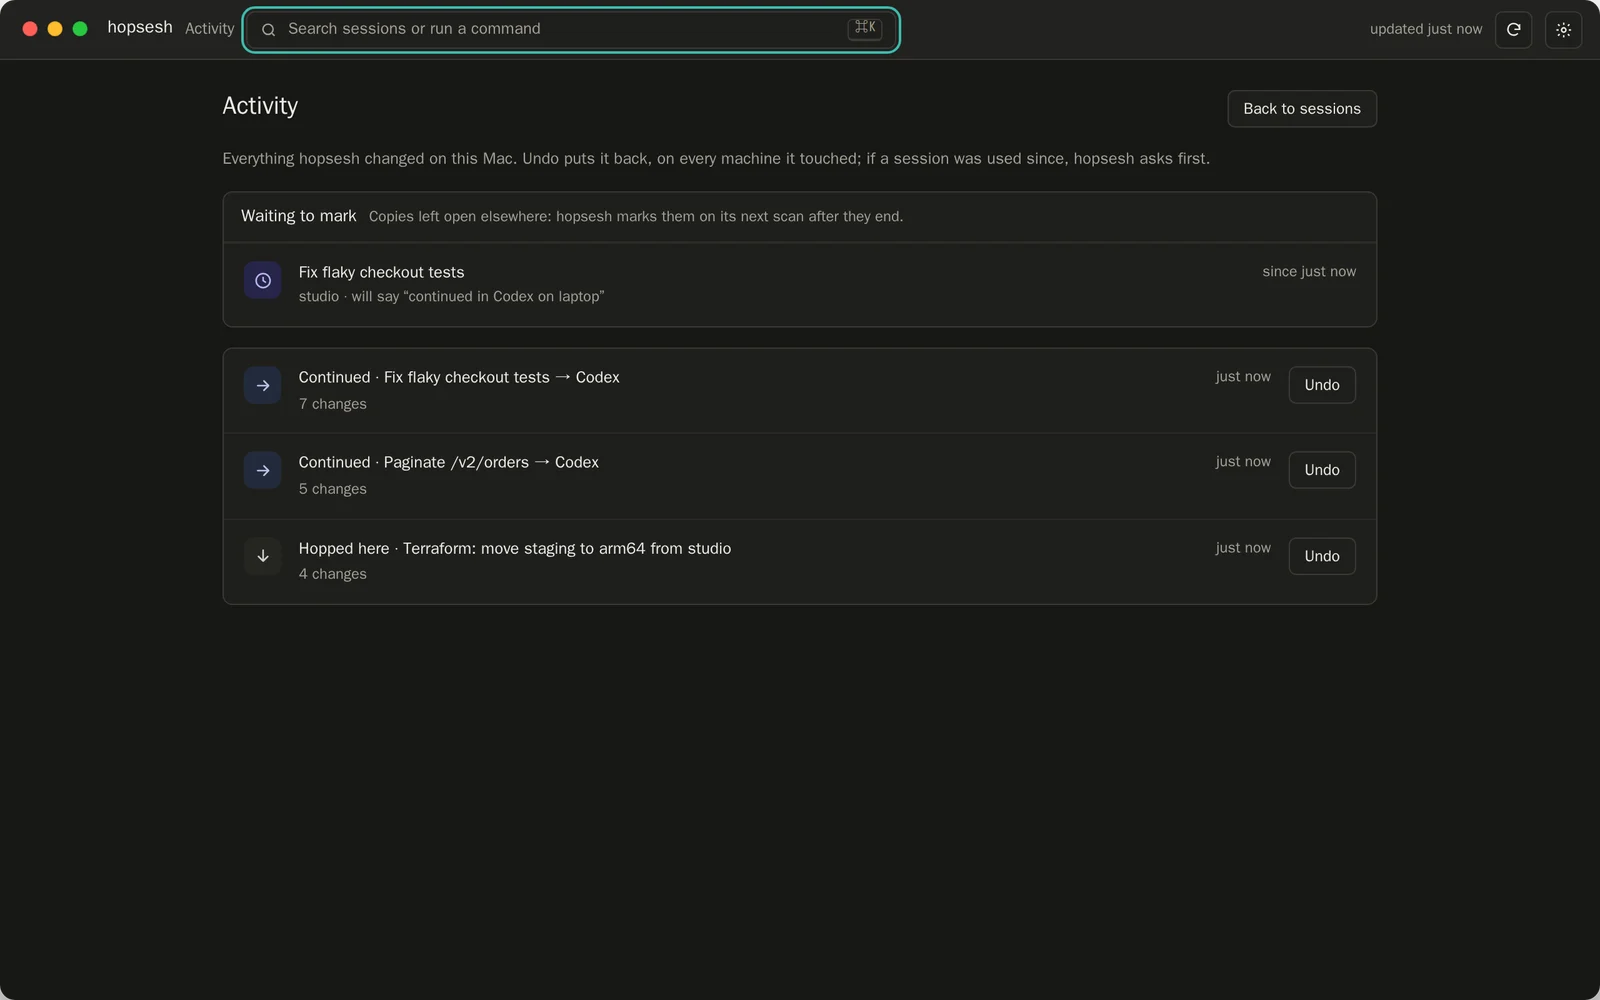Viewport: 1600px width, 1000px height.
Task: Click the Activity page heading
Action: click(x=260, y=106)
